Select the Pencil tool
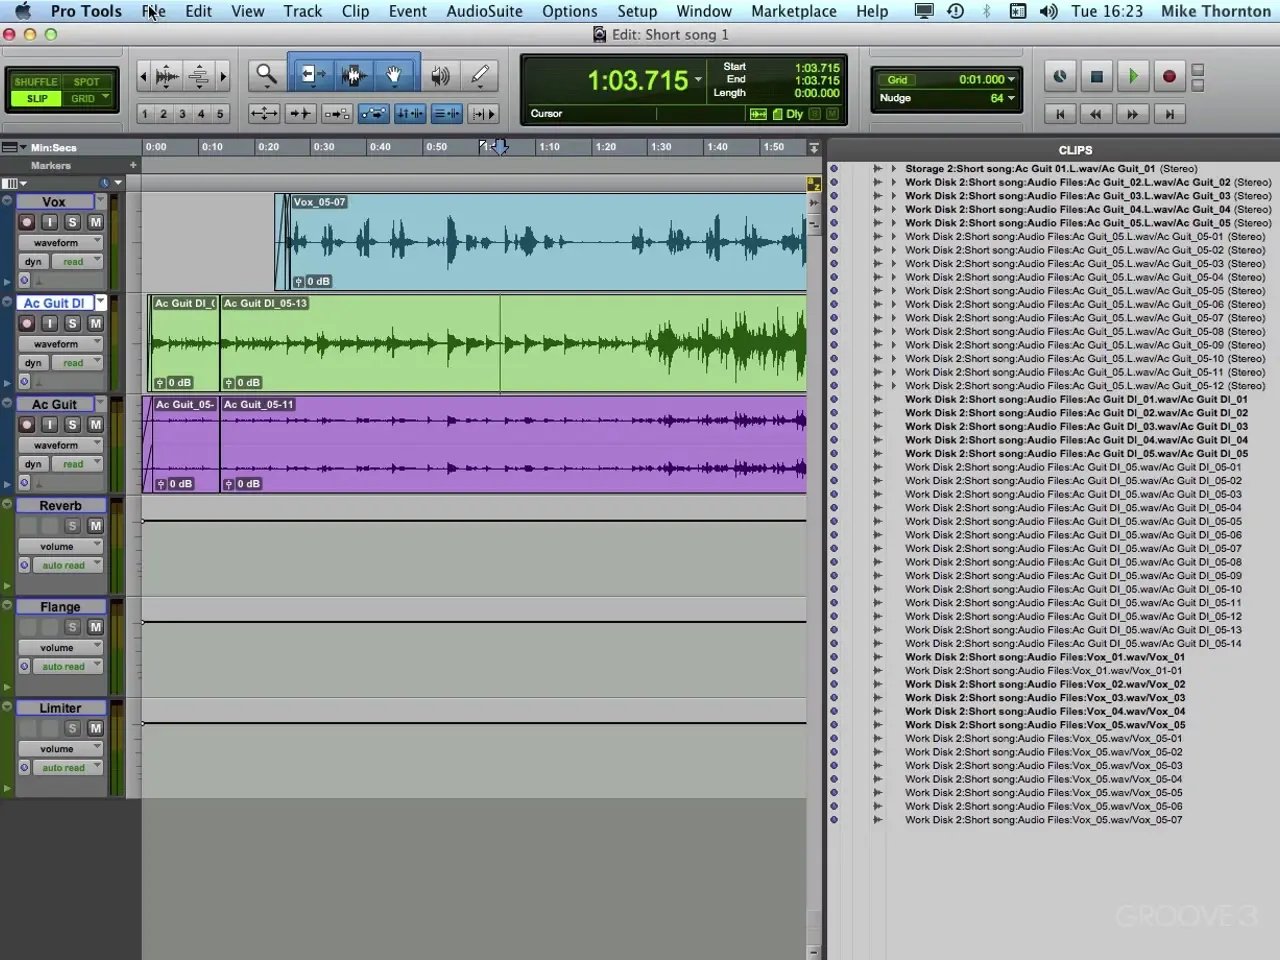The width and height of the screenshot is (1280, 960). [480, 75]
